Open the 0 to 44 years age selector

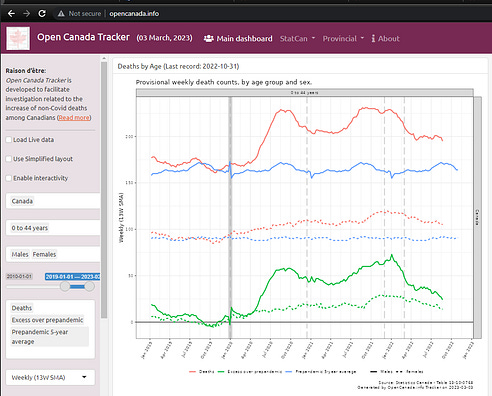[x=53, y=228]
